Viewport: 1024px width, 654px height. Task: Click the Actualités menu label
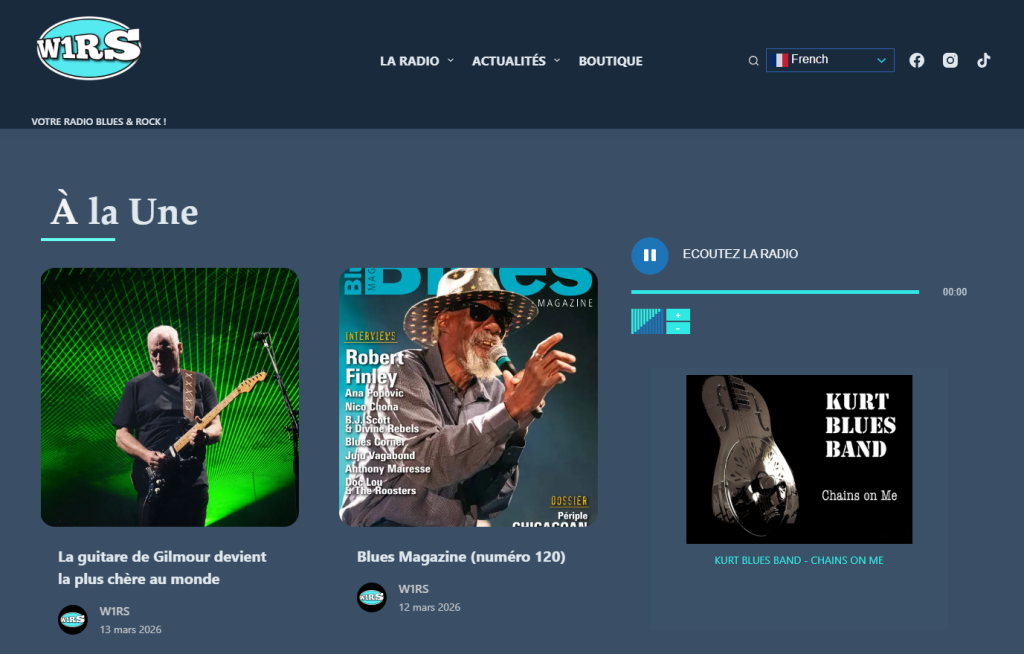(508, 61)
